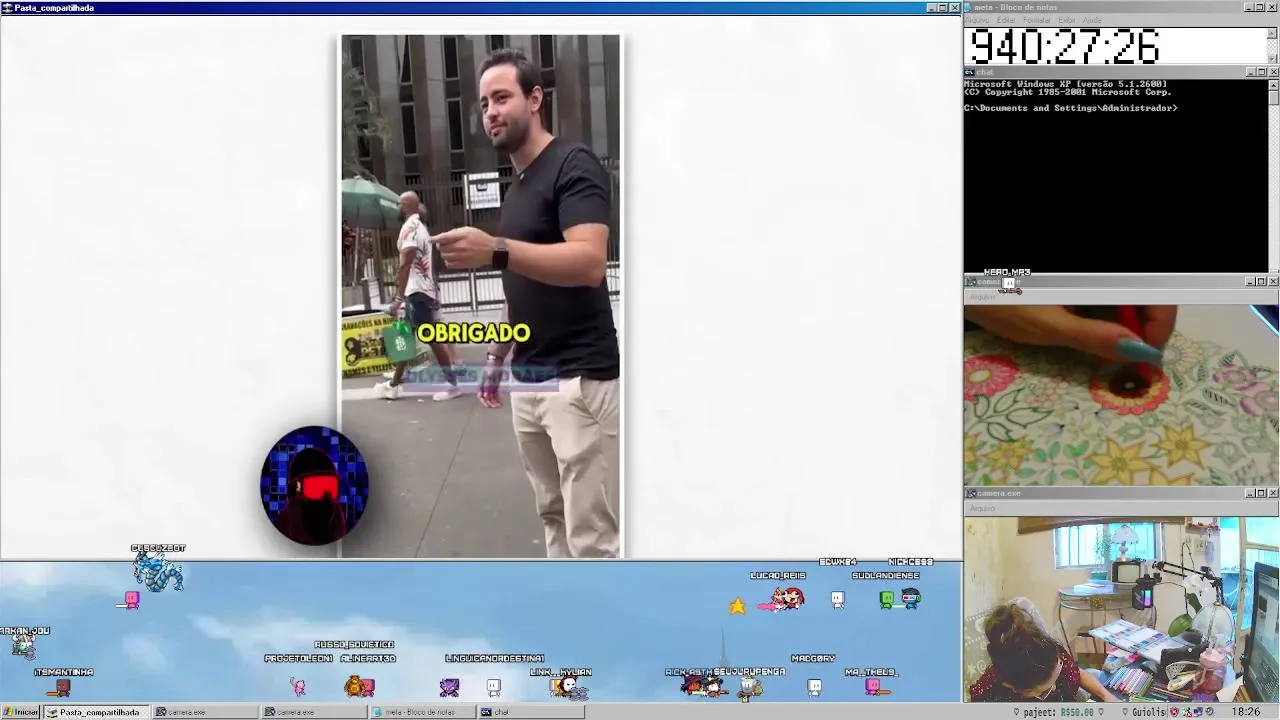Click the TSMANTINHA red character sprite
This screenshot has height=720, width=1280.
pyautogui.click(x=62, y=687)
